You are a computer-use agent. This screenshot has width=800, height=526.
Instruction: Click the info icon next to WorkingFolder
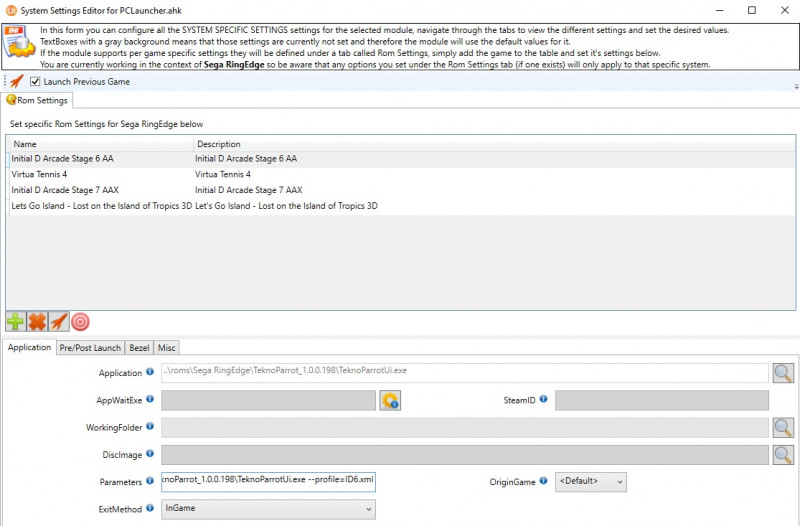coord(150,426)
